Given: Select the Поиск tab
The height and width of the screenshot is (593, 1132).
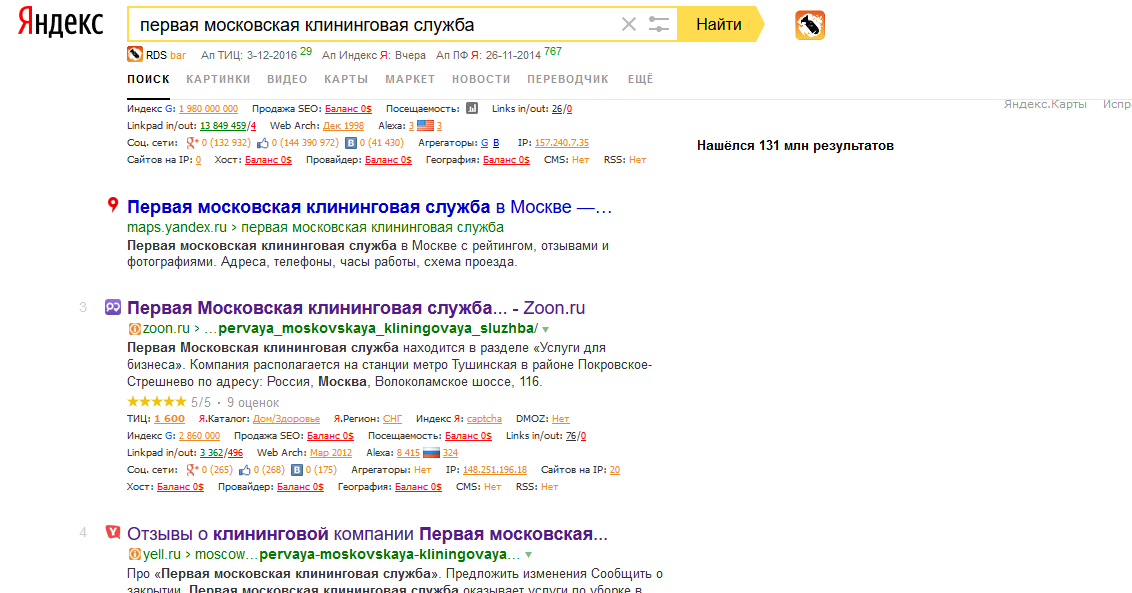Looking at the screenshot, I should [149, 79].
